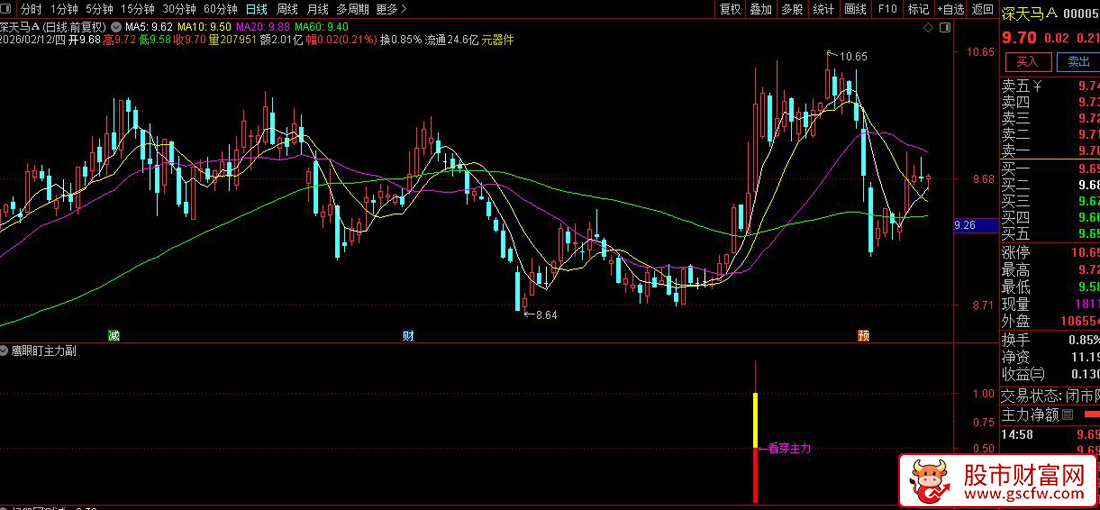The image size is (1100, 510).
Task: Click the 换手 turnover row
Action: (x=1049, y=340)
